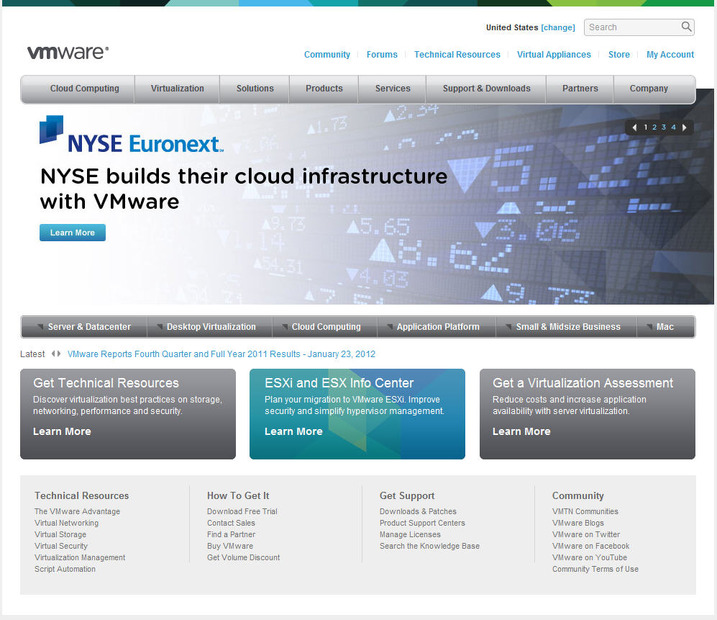Click the Find a Partner link
Screen dimensions: 717x620
pyautogui.click(x=231, y=534)
